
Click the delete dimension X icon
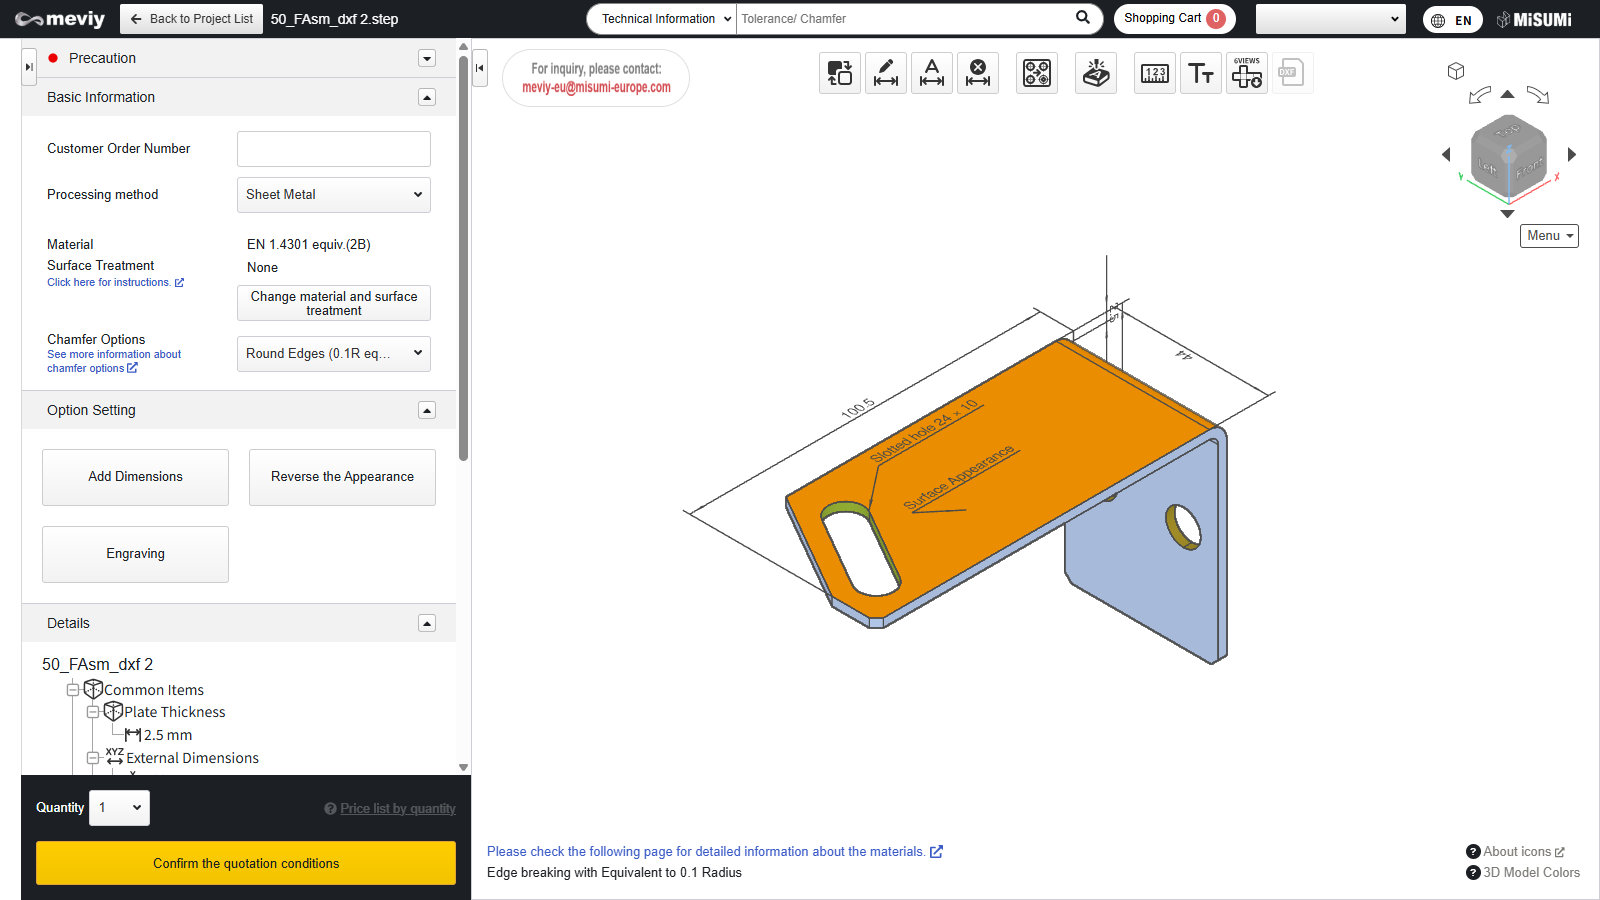(977, 73)
